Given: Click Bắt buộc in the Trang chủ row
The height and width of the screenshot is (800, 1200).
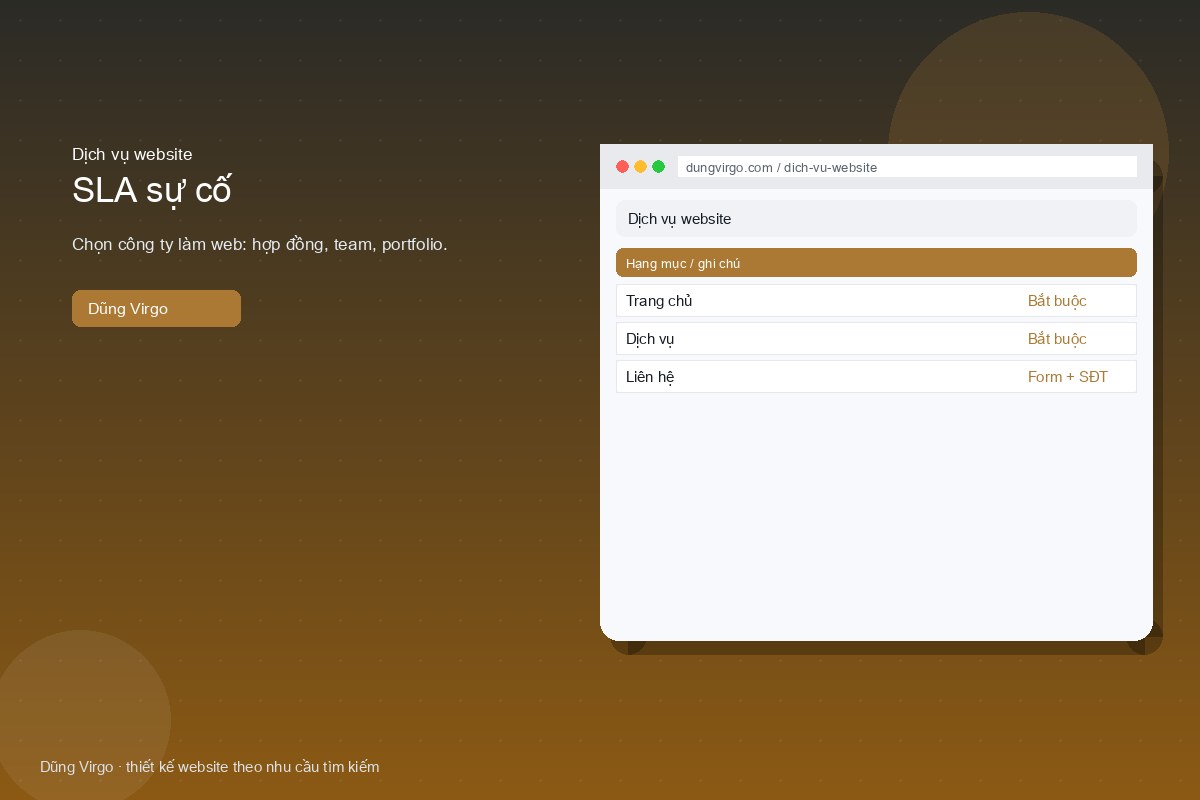Looking at the screenshot, I should pos(1057,301).
